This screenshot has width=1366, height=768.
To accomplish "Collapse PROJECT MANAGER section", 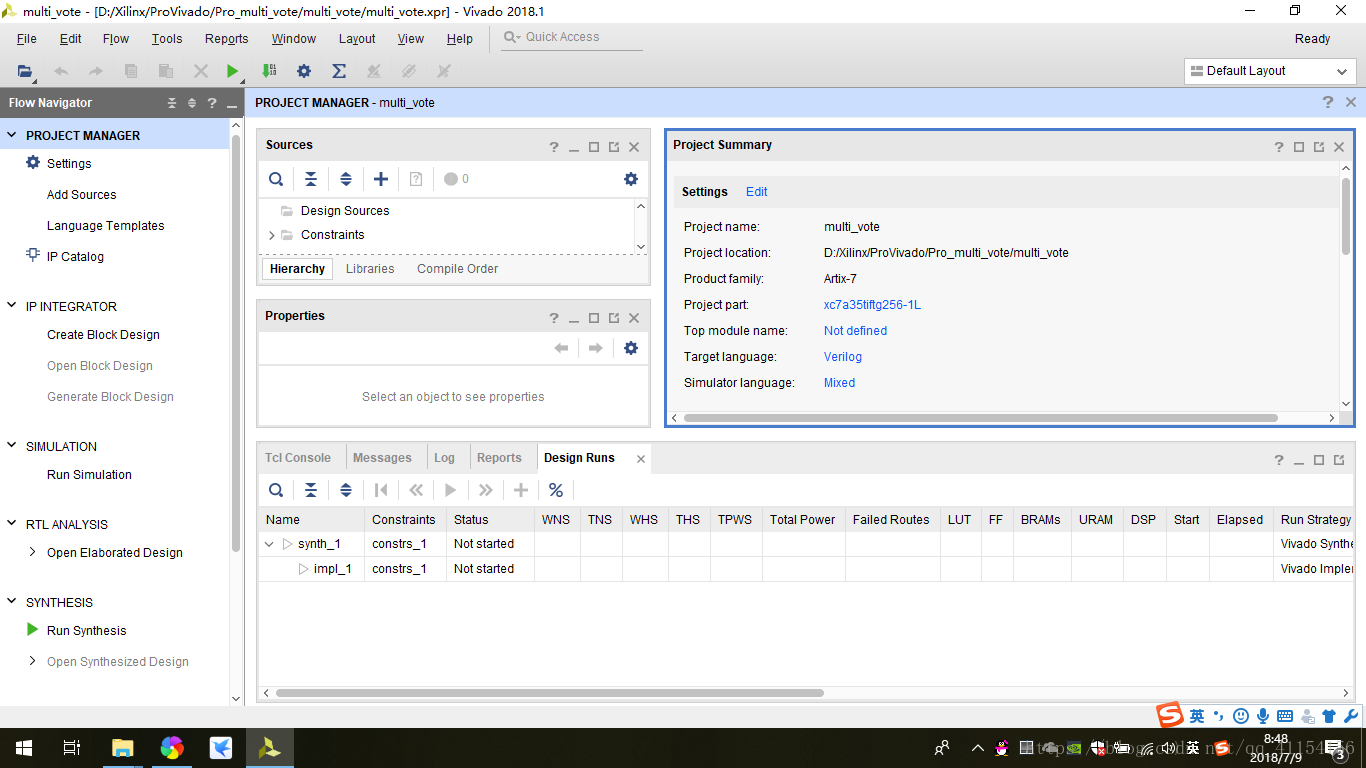I will 12,135.
